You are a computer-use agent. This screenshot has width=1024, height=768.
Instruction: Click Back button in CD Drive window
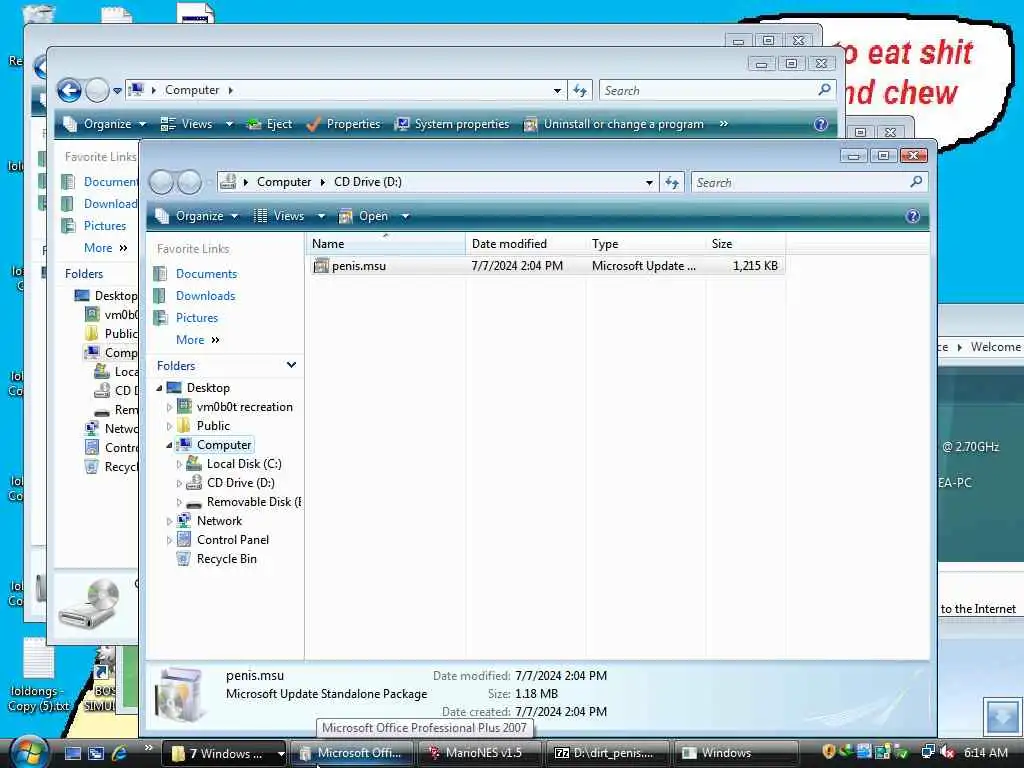(161, 182)
